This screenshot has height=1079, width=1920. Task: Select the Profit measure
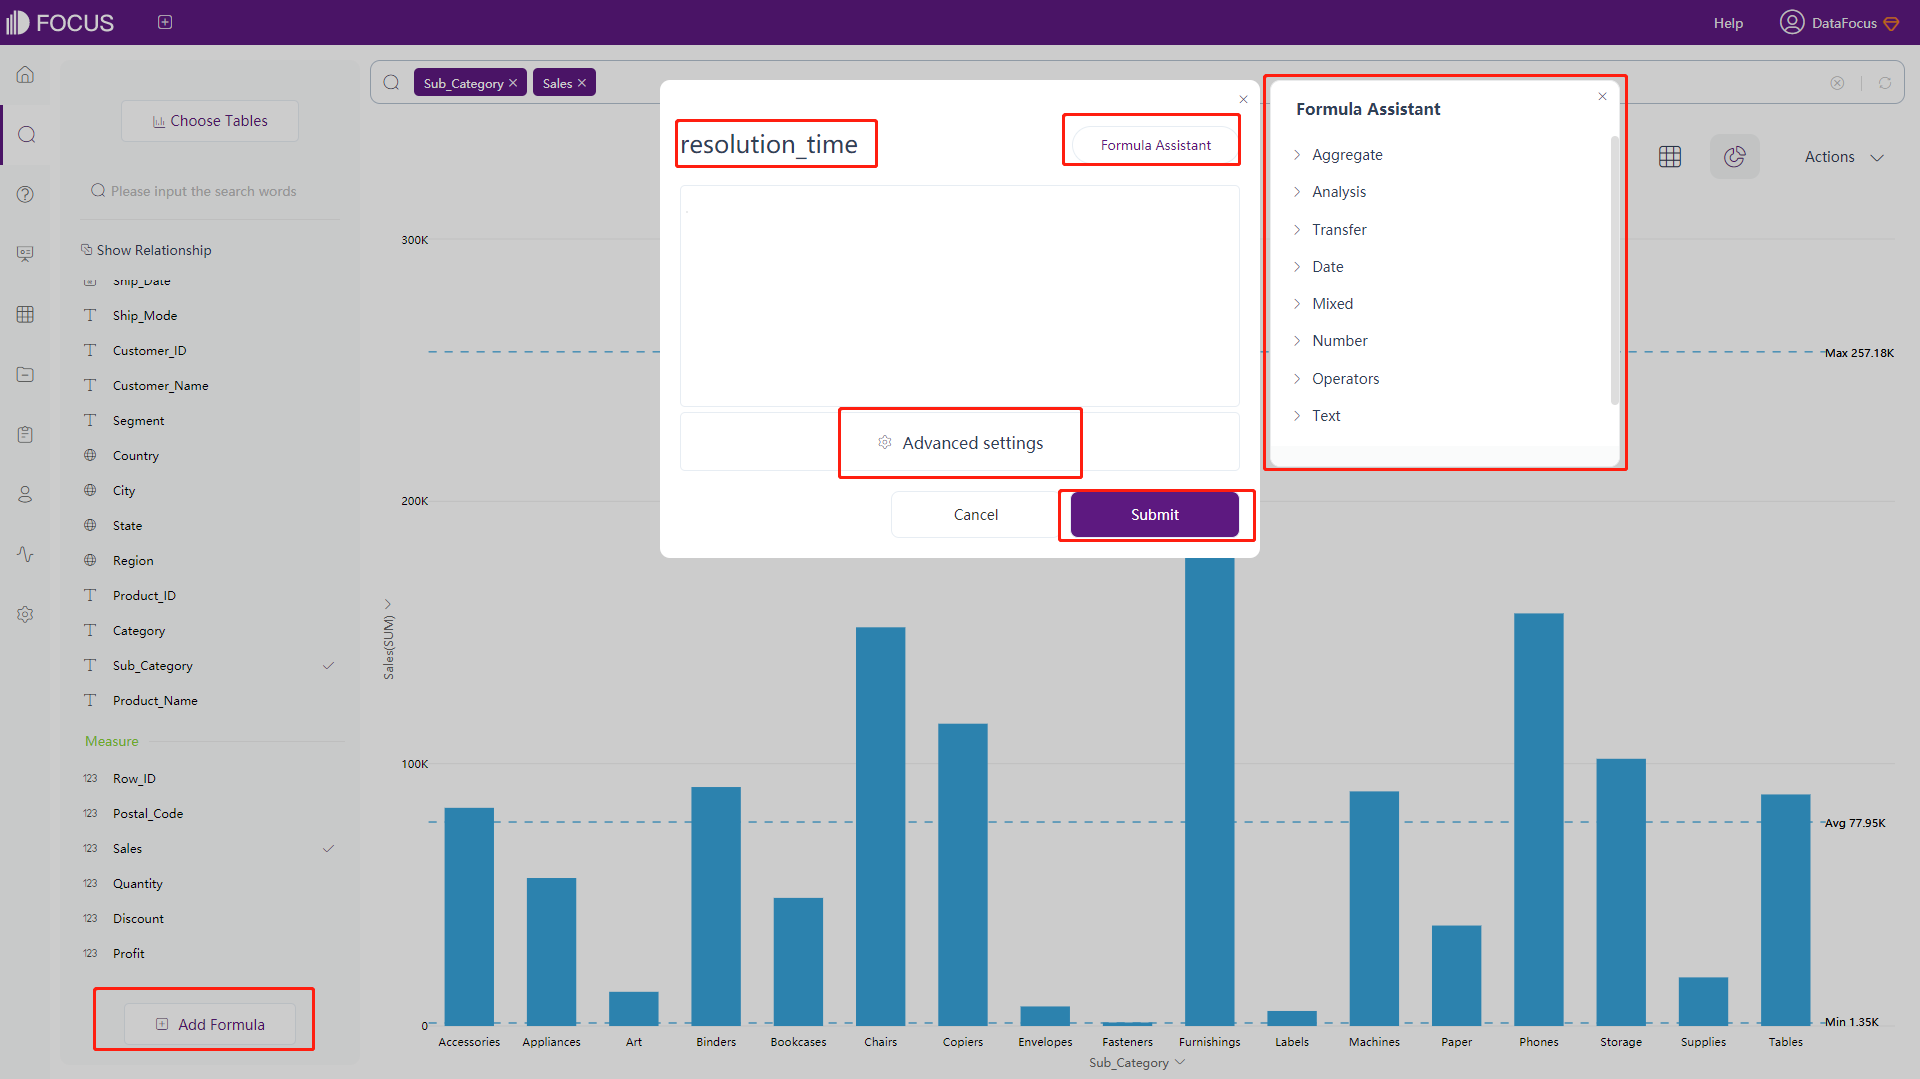pos(129,954)
